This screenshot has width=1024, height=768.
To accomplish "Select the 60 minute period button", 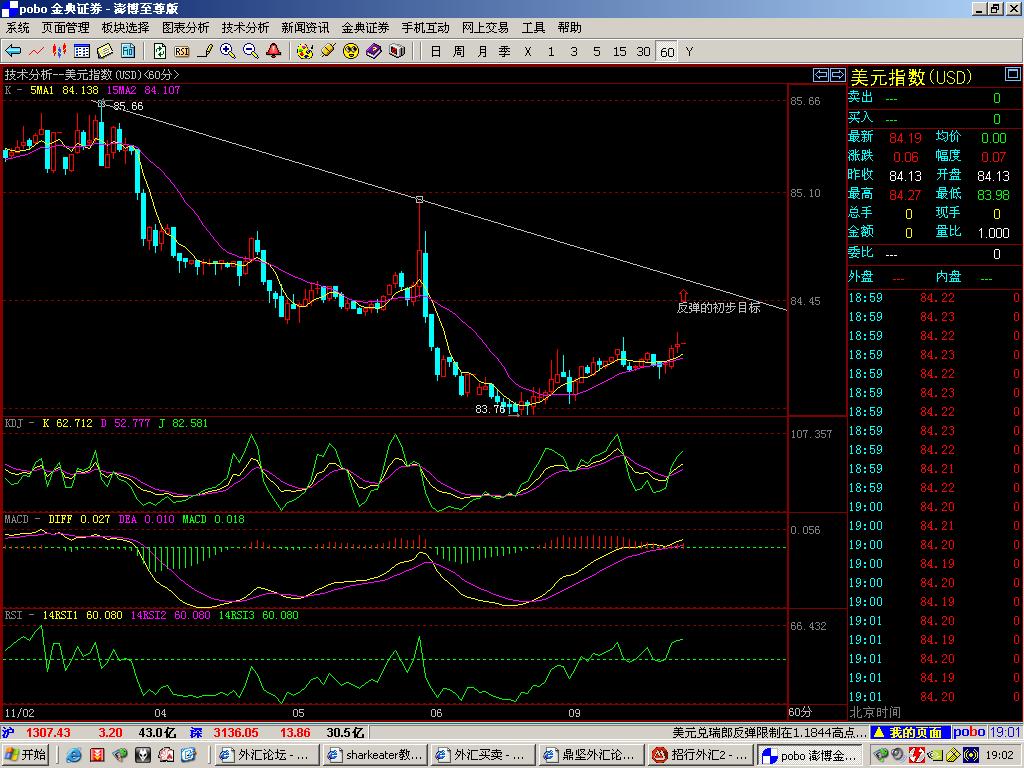I will tap(667, 52).
